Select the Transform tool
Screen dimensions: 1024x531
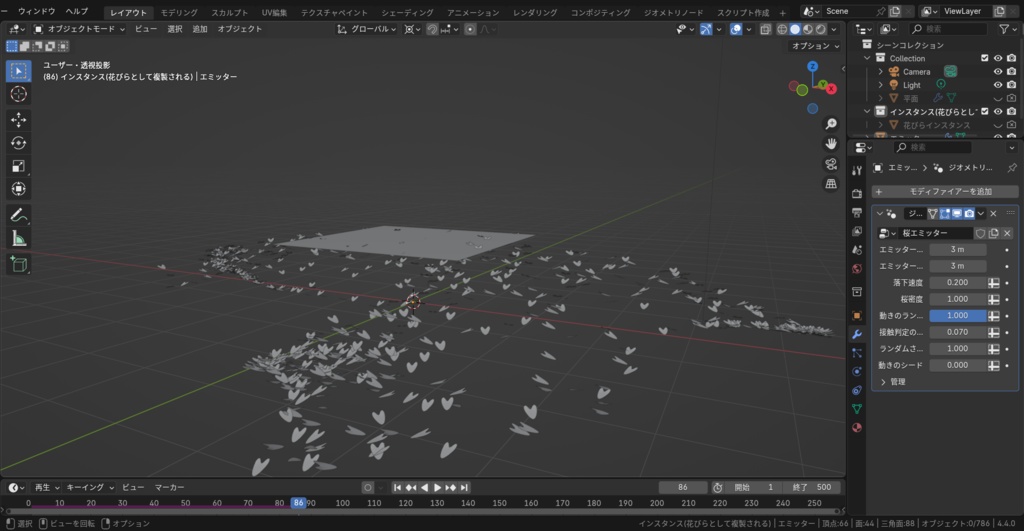[18, 189]
